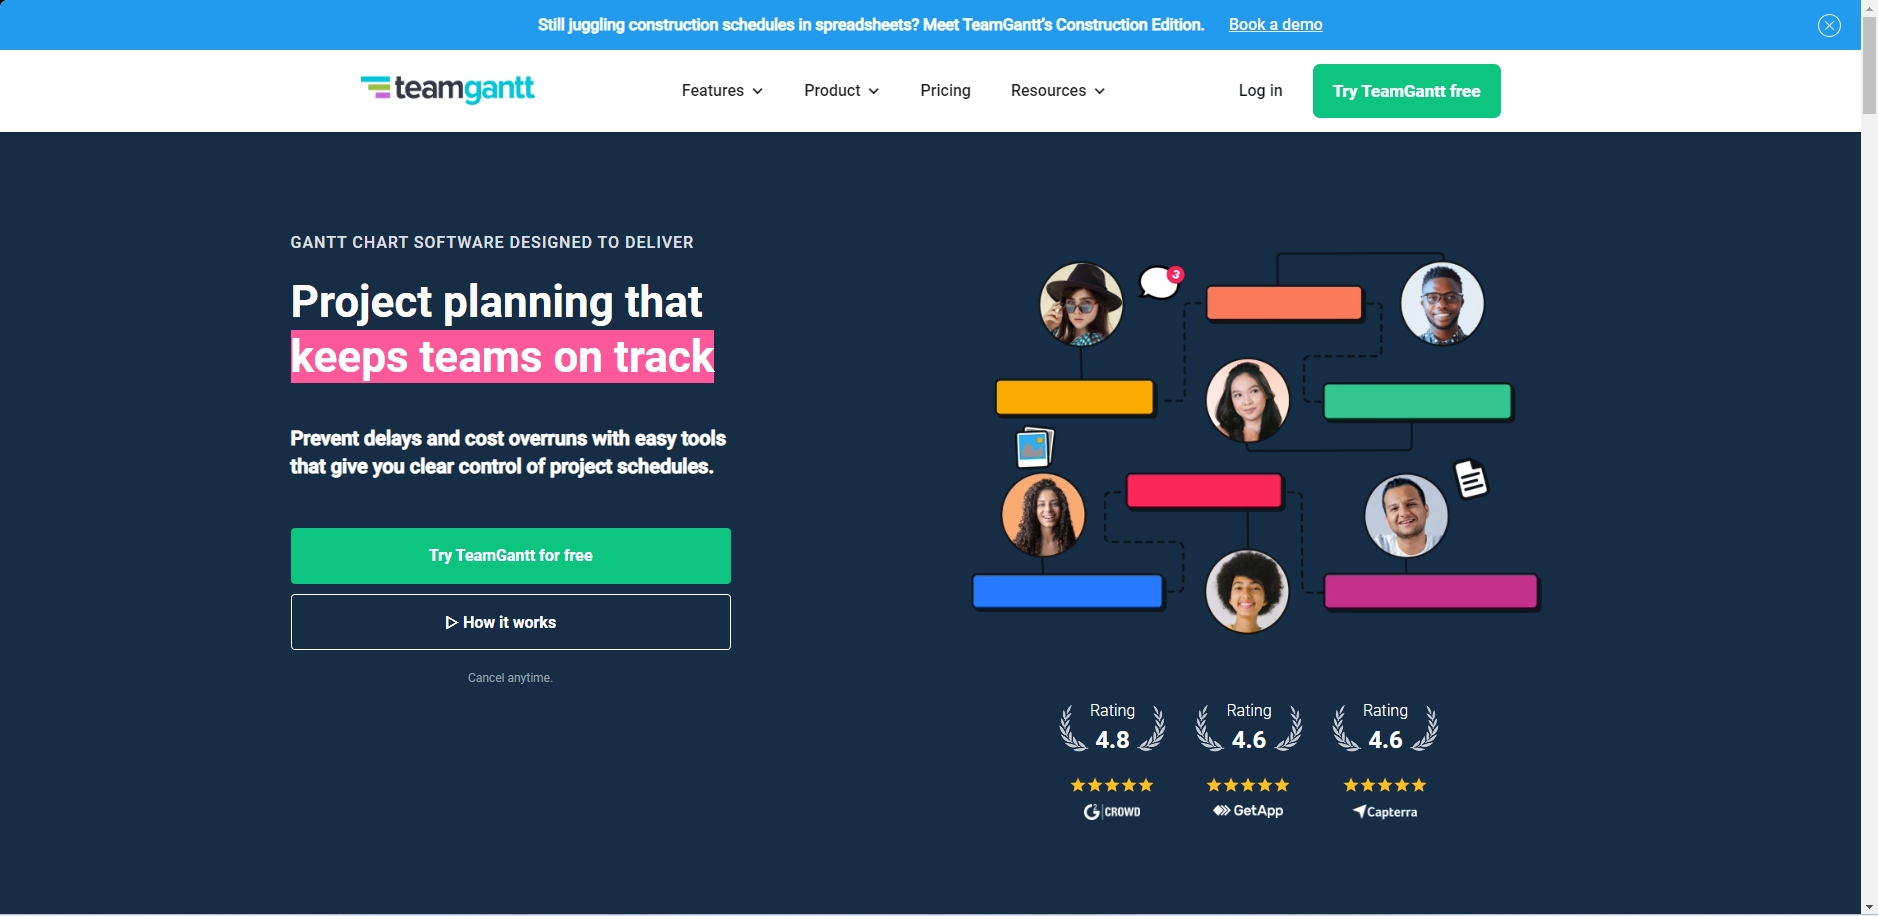Click the G2 Crowd logo
1878x916 pixels.
click(1112, 812)
